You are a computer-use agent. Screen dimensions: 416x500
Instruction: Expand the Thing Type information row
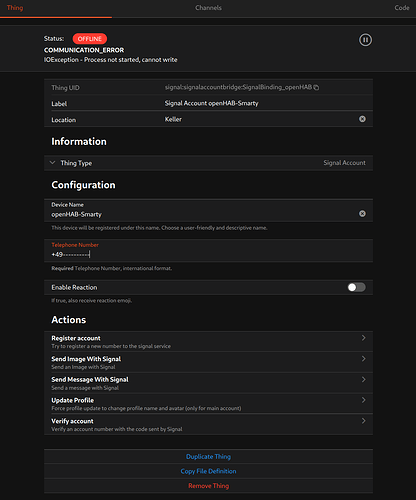pyautogui.click(x=208, y=163)
